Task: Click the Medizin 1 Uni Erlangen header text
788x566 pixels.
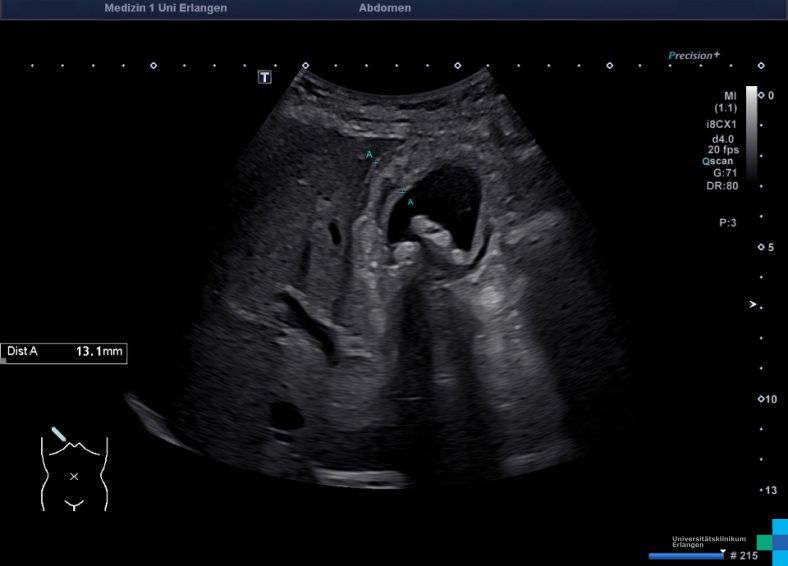Action: tap(165, 8)
